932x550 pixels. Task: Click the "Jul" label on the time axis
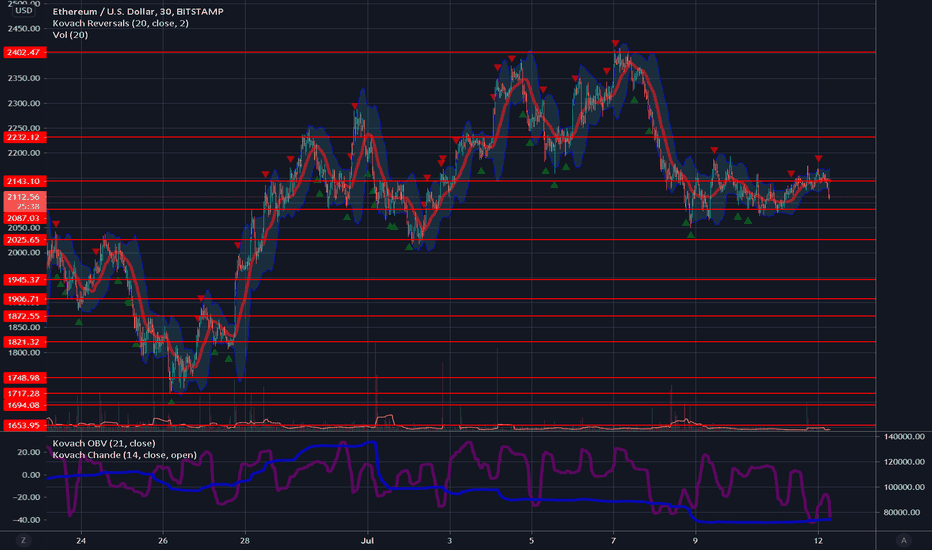(367, 540)
